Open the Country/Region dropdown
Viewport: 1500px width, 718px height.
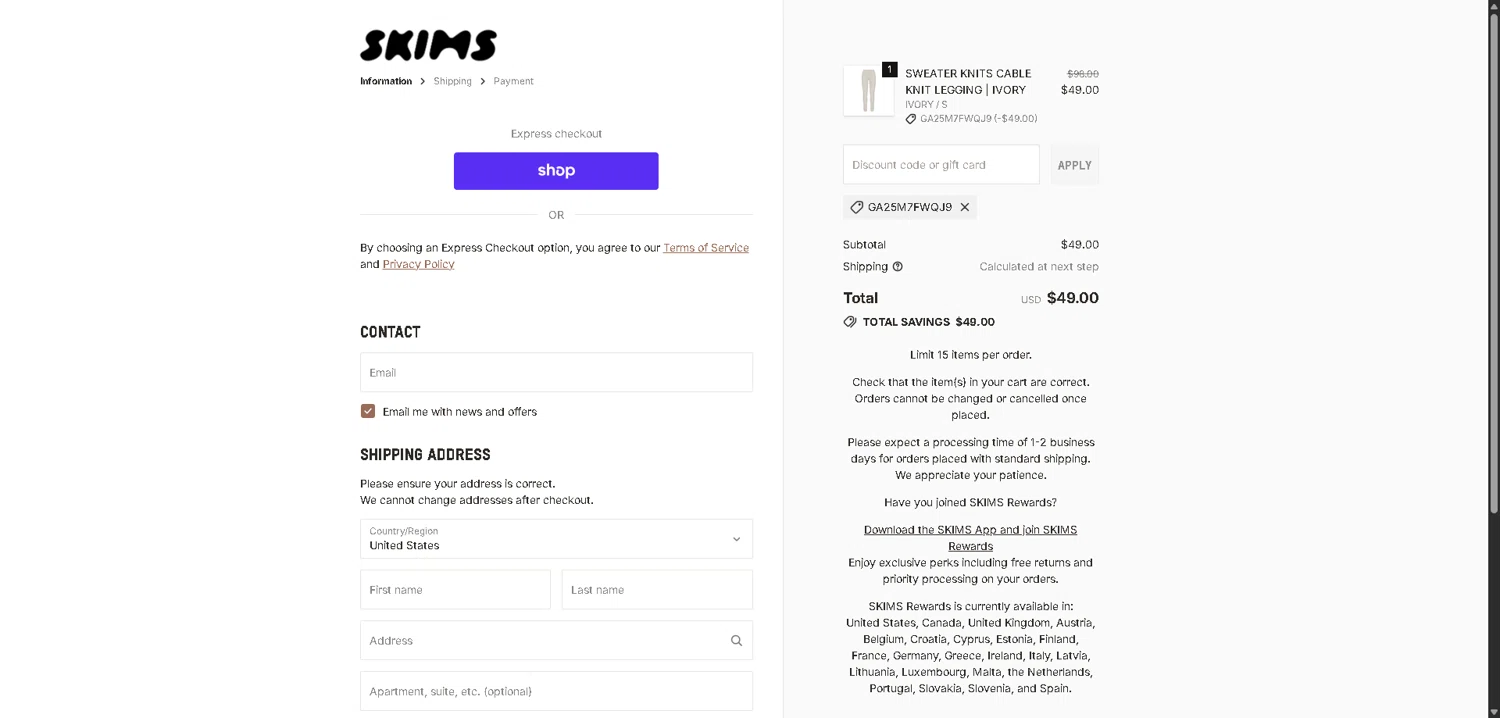556,539
